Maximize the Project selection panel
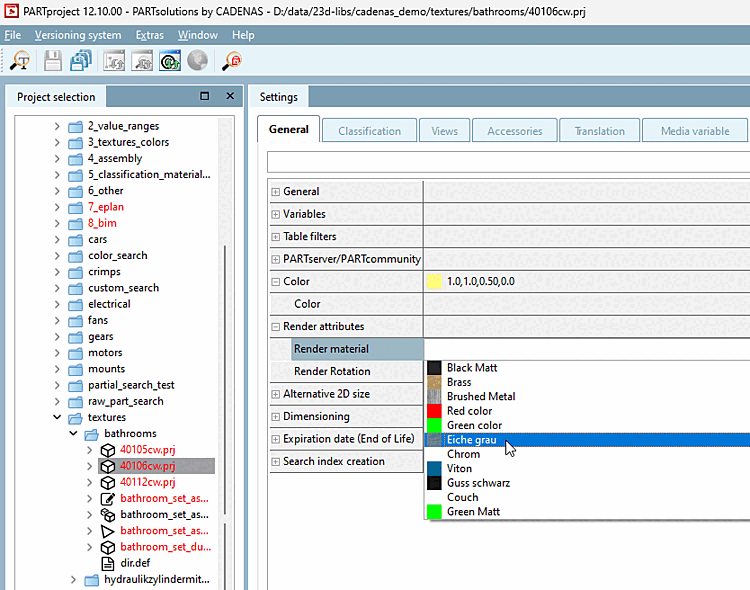The width and height of the screenshot is (750, 590). pyautogui.click(x=205, y=97)
